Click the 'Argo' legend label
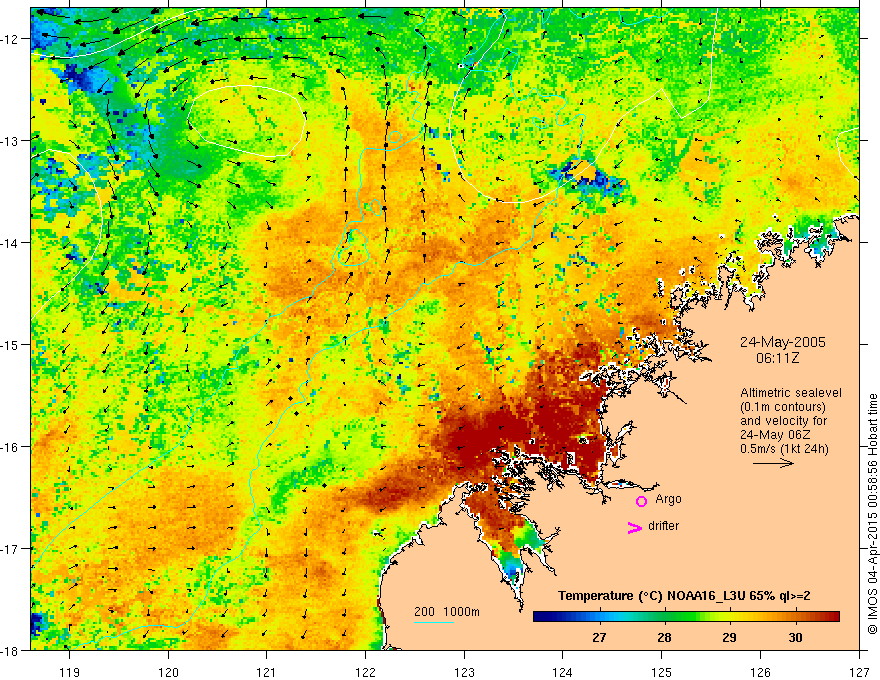Viewport: 880px width, 680px height. 668,499
